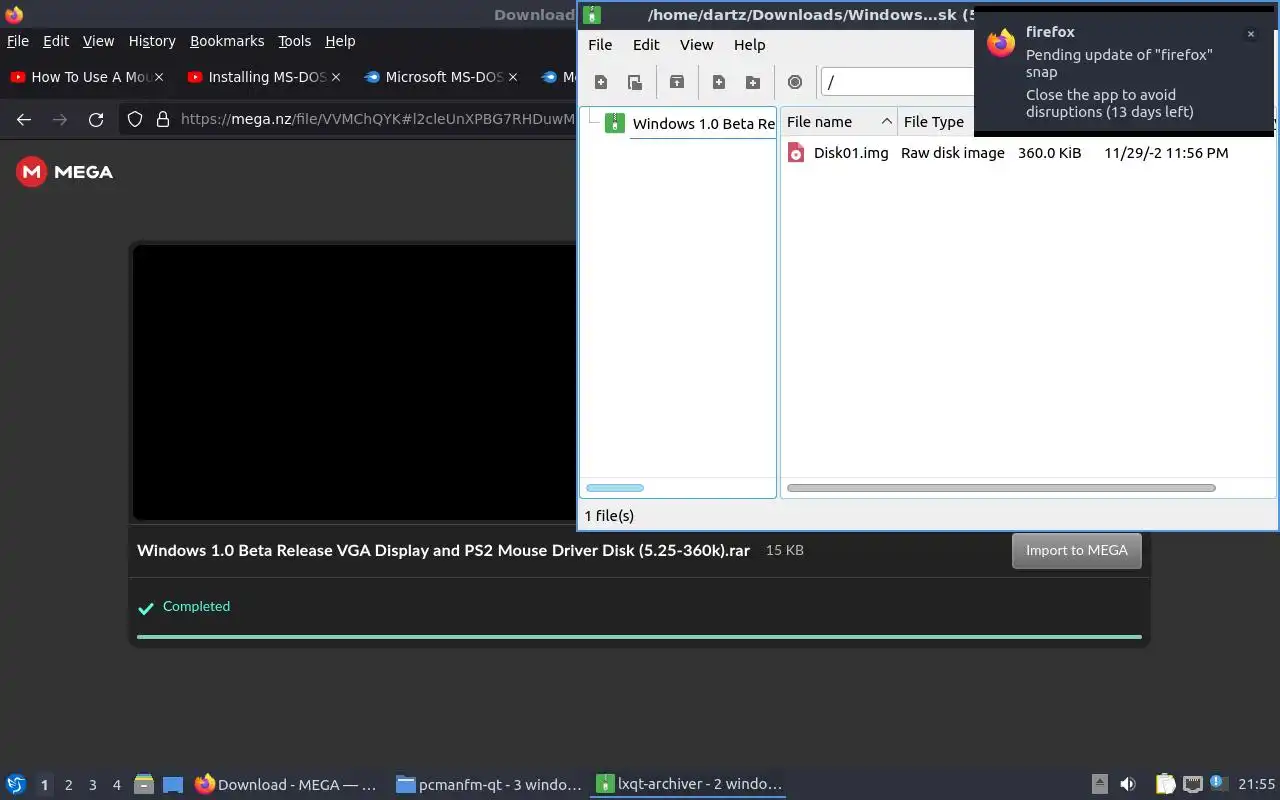Viewport: 1280px width, 800px height.
Task: Click the Firefox reload page icon
Action: [x=96, y=120]
